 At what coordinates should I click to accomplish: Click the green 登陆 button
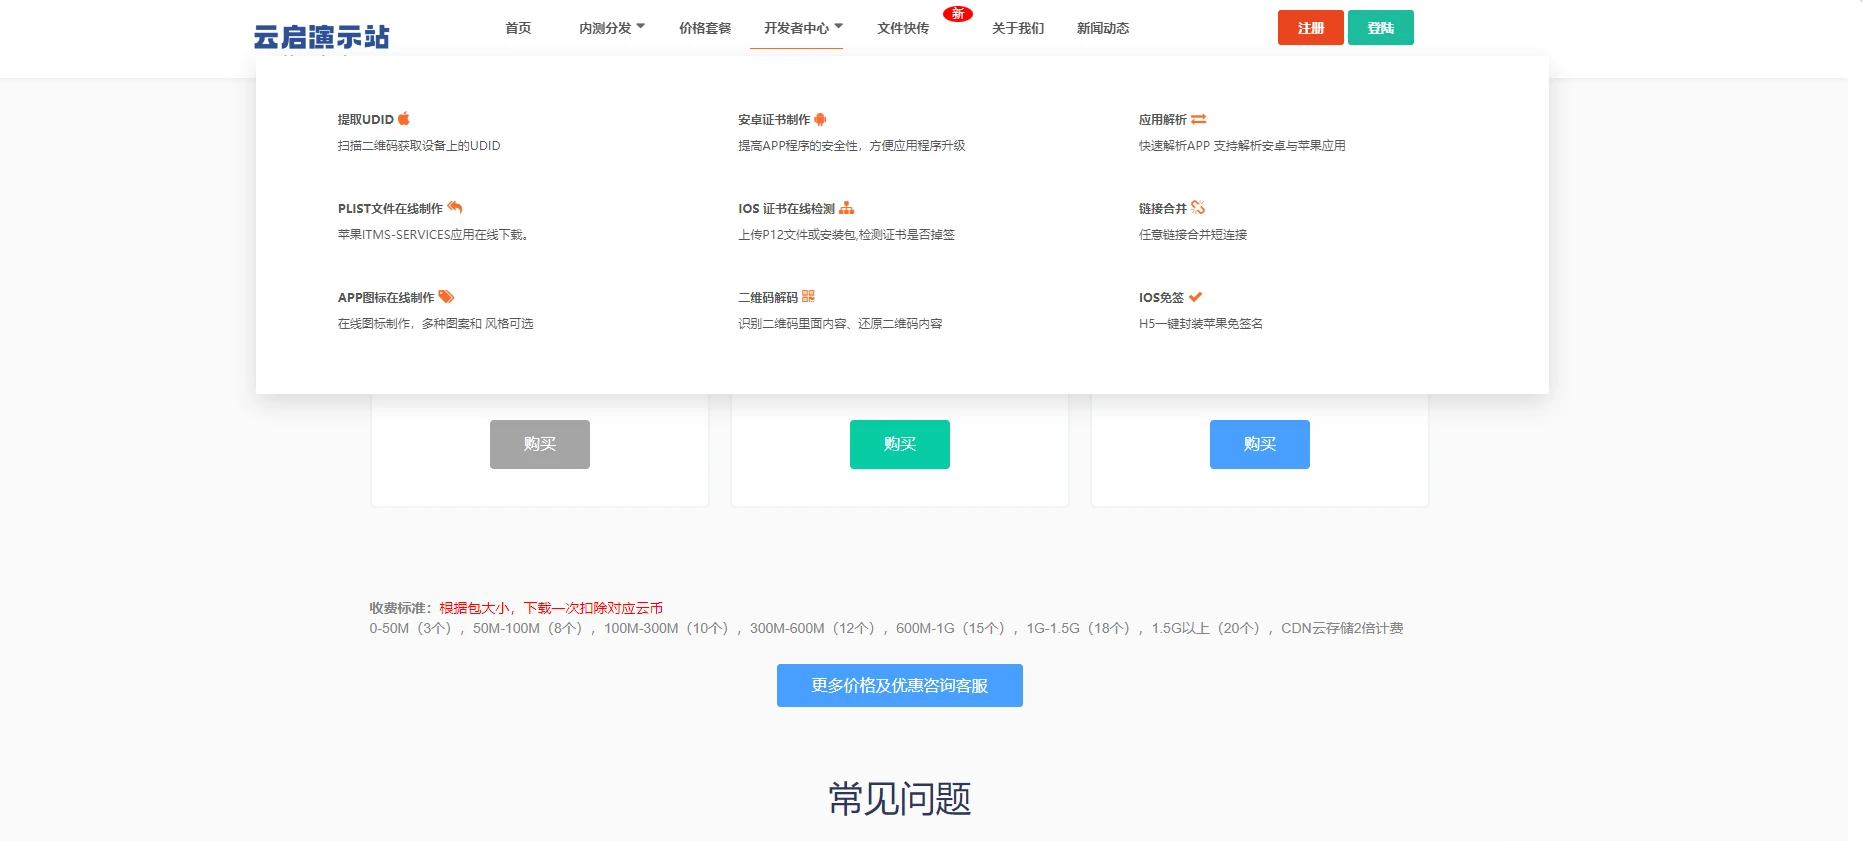1381,28
